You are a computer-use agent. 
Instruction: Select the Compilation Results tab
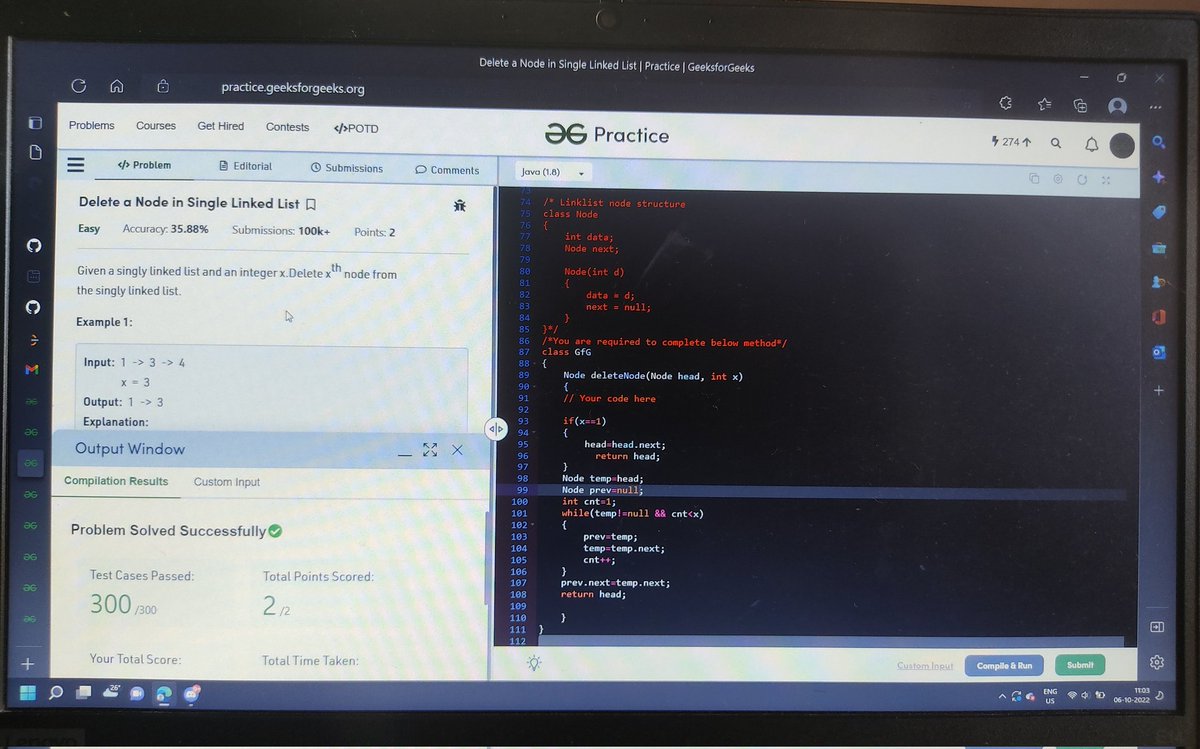tap(116, 481)
